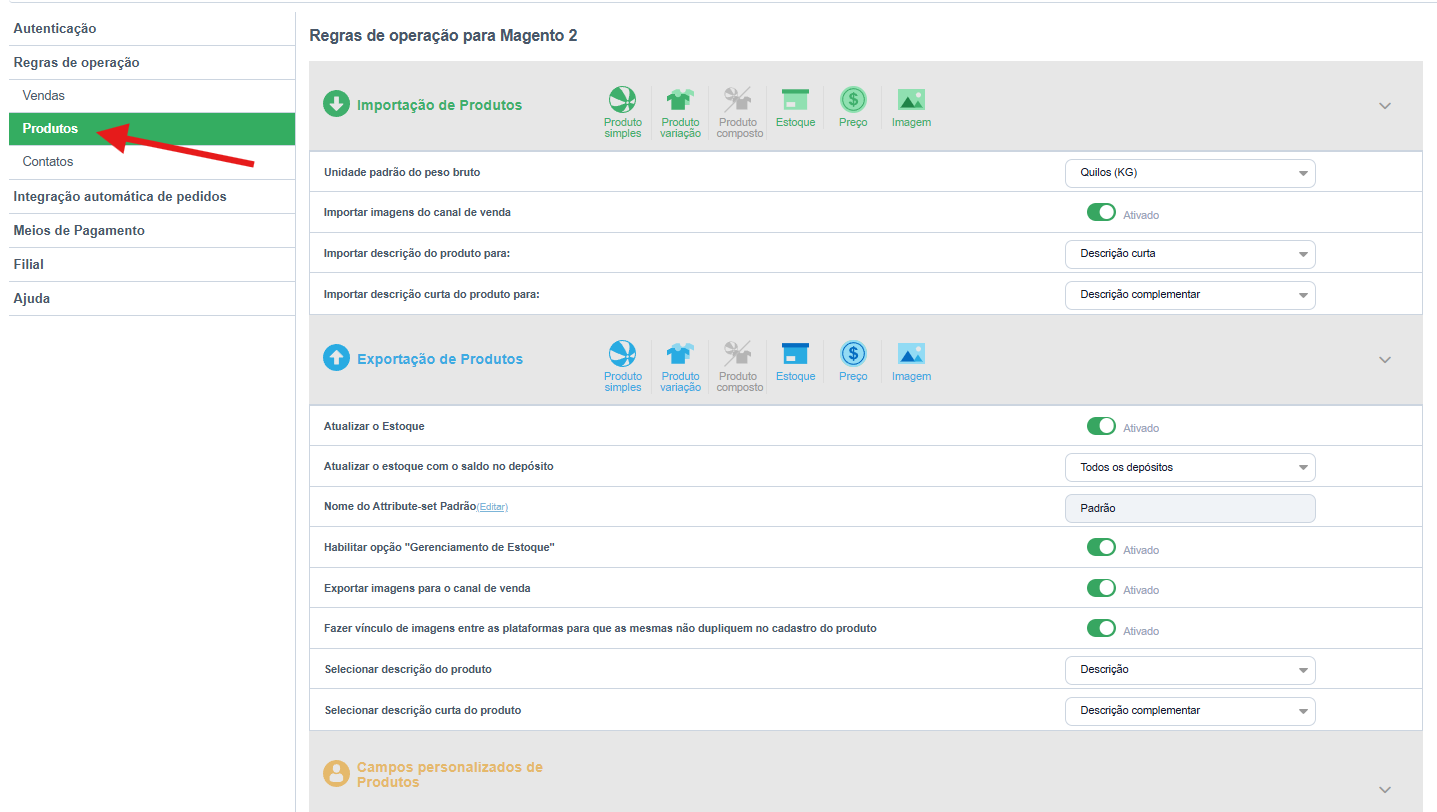Click the Preço icon in Importação section
1437x812 pixels.
point(853,100)
